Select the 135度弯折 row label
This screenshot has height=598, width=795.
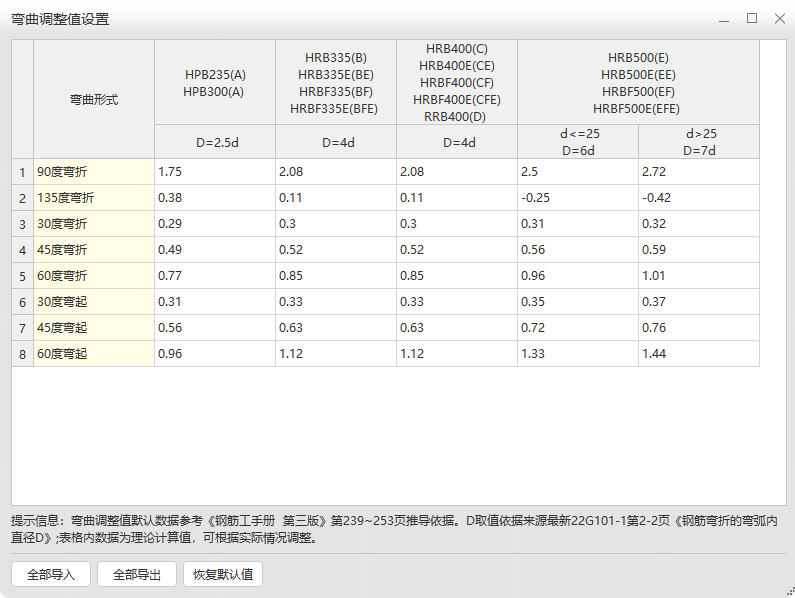pyautogui.click(x=94, y=198)
